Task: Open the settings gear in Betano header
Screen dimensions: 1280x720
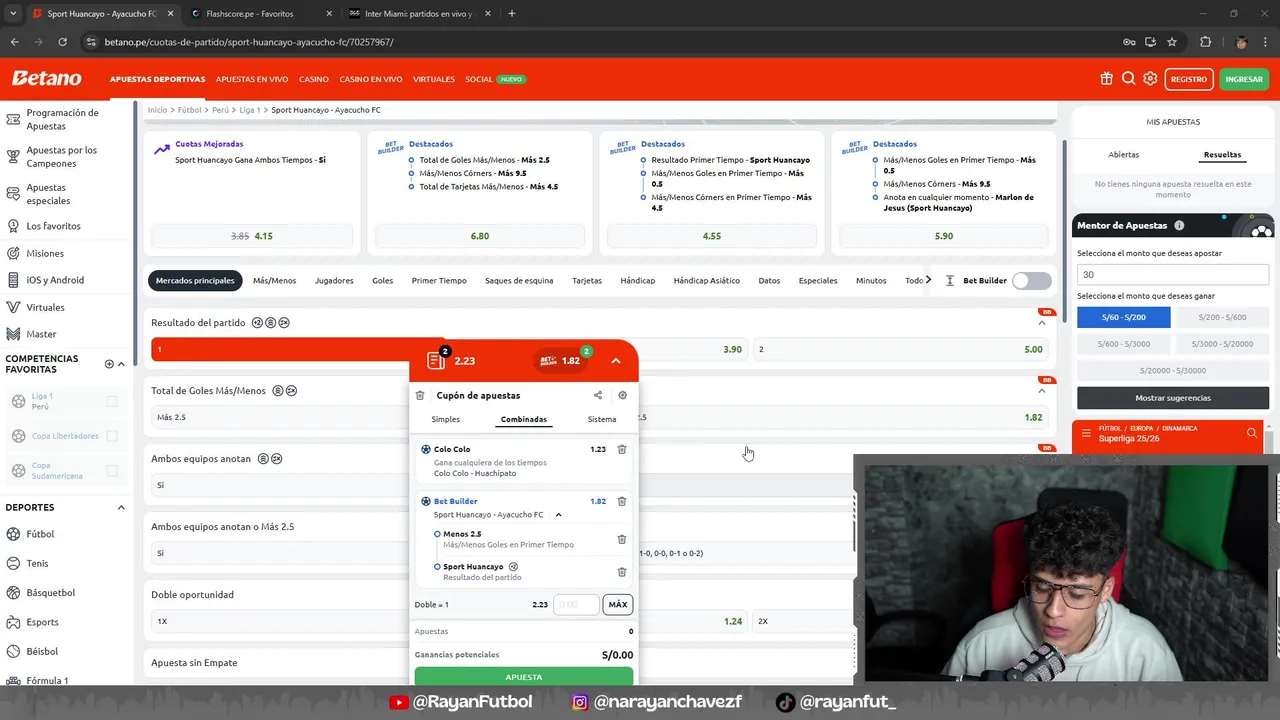Action: point(1150,79)
